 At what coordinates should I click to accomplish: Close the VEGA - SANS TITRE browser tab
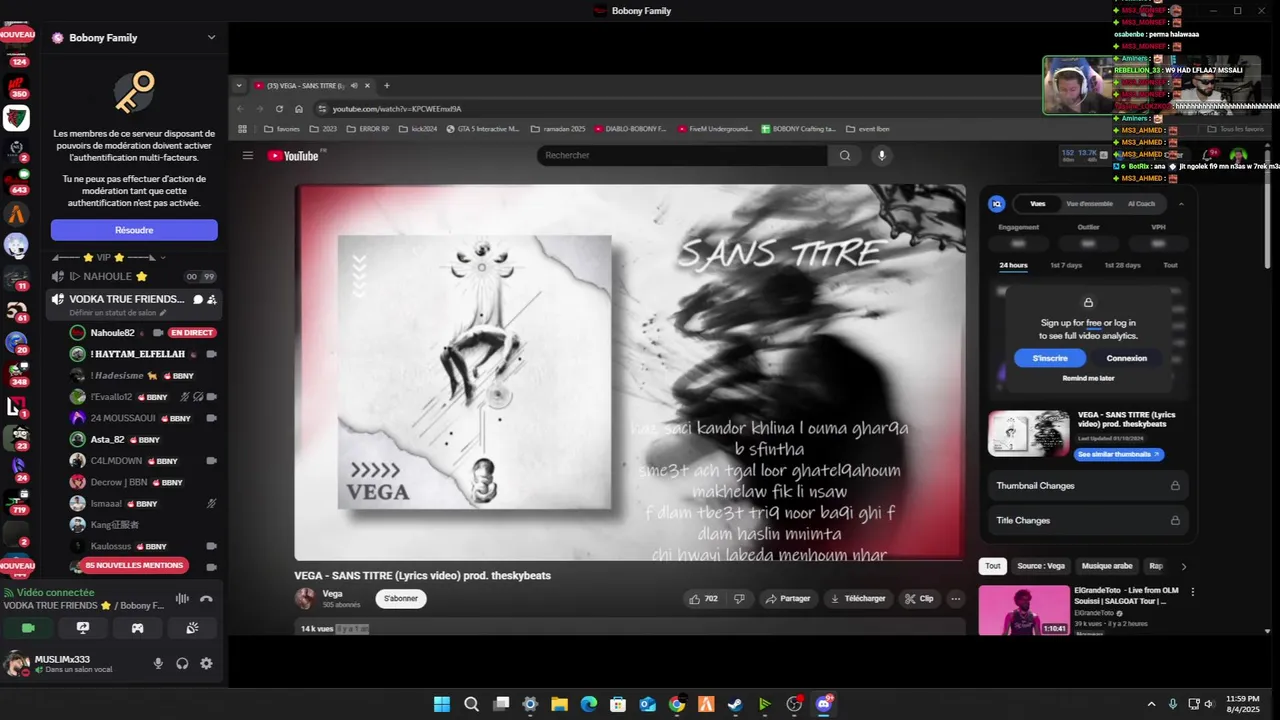coord(367,86)
